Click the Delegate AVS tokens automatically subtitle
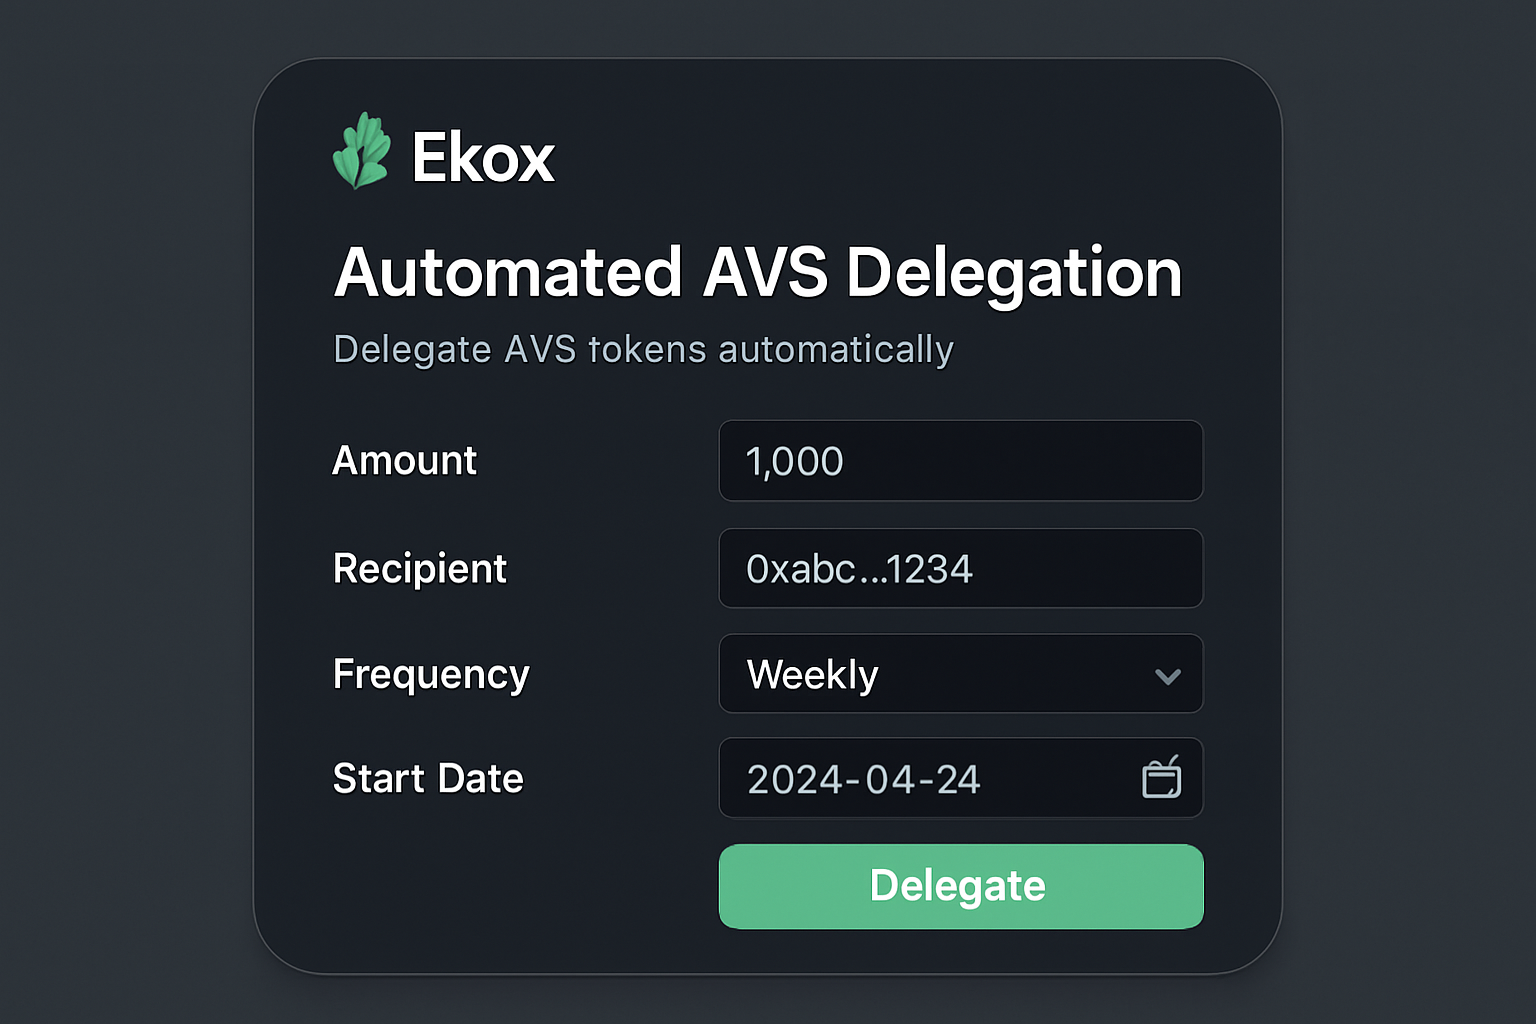The width and height of the screenshot is (1536, 1024). 643,349
